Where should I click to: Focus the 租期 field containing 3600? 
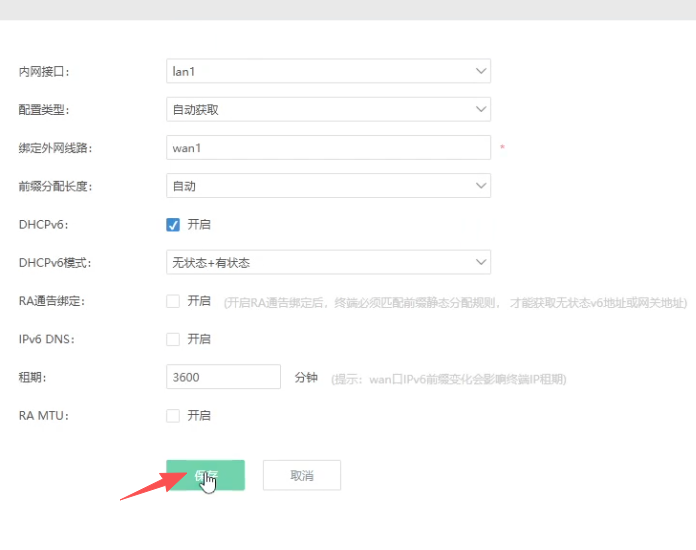coord(223,377)
